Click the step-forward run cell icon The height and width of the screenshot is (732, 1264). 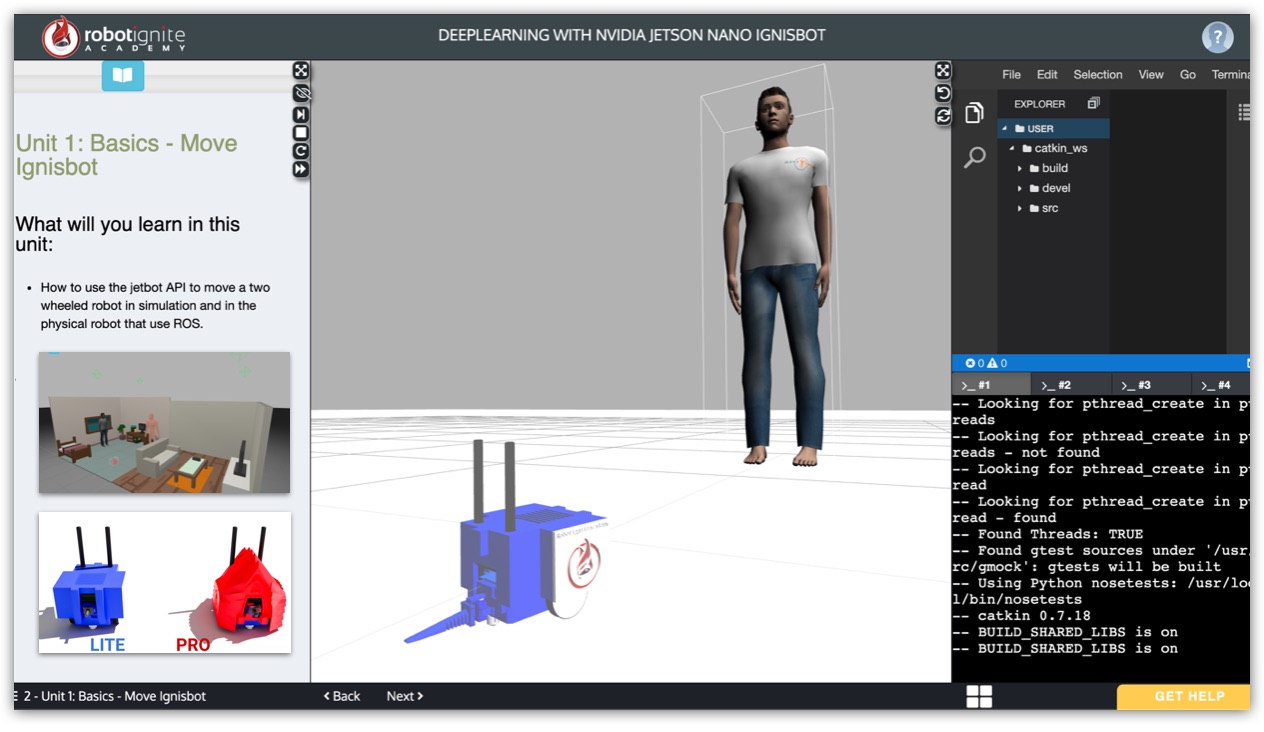pos(301,114)
